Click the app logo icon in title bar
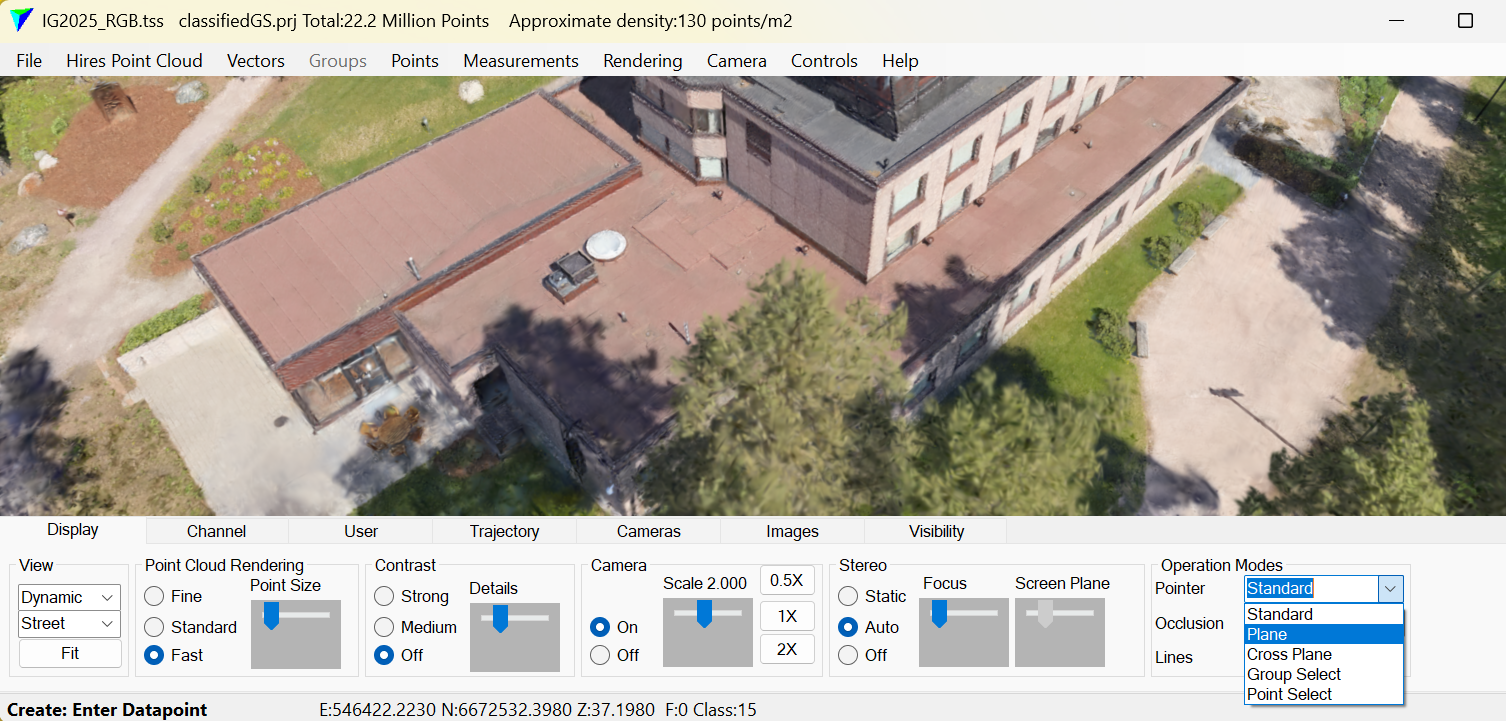The image size is (1506, 721). (x=20, y=21)
